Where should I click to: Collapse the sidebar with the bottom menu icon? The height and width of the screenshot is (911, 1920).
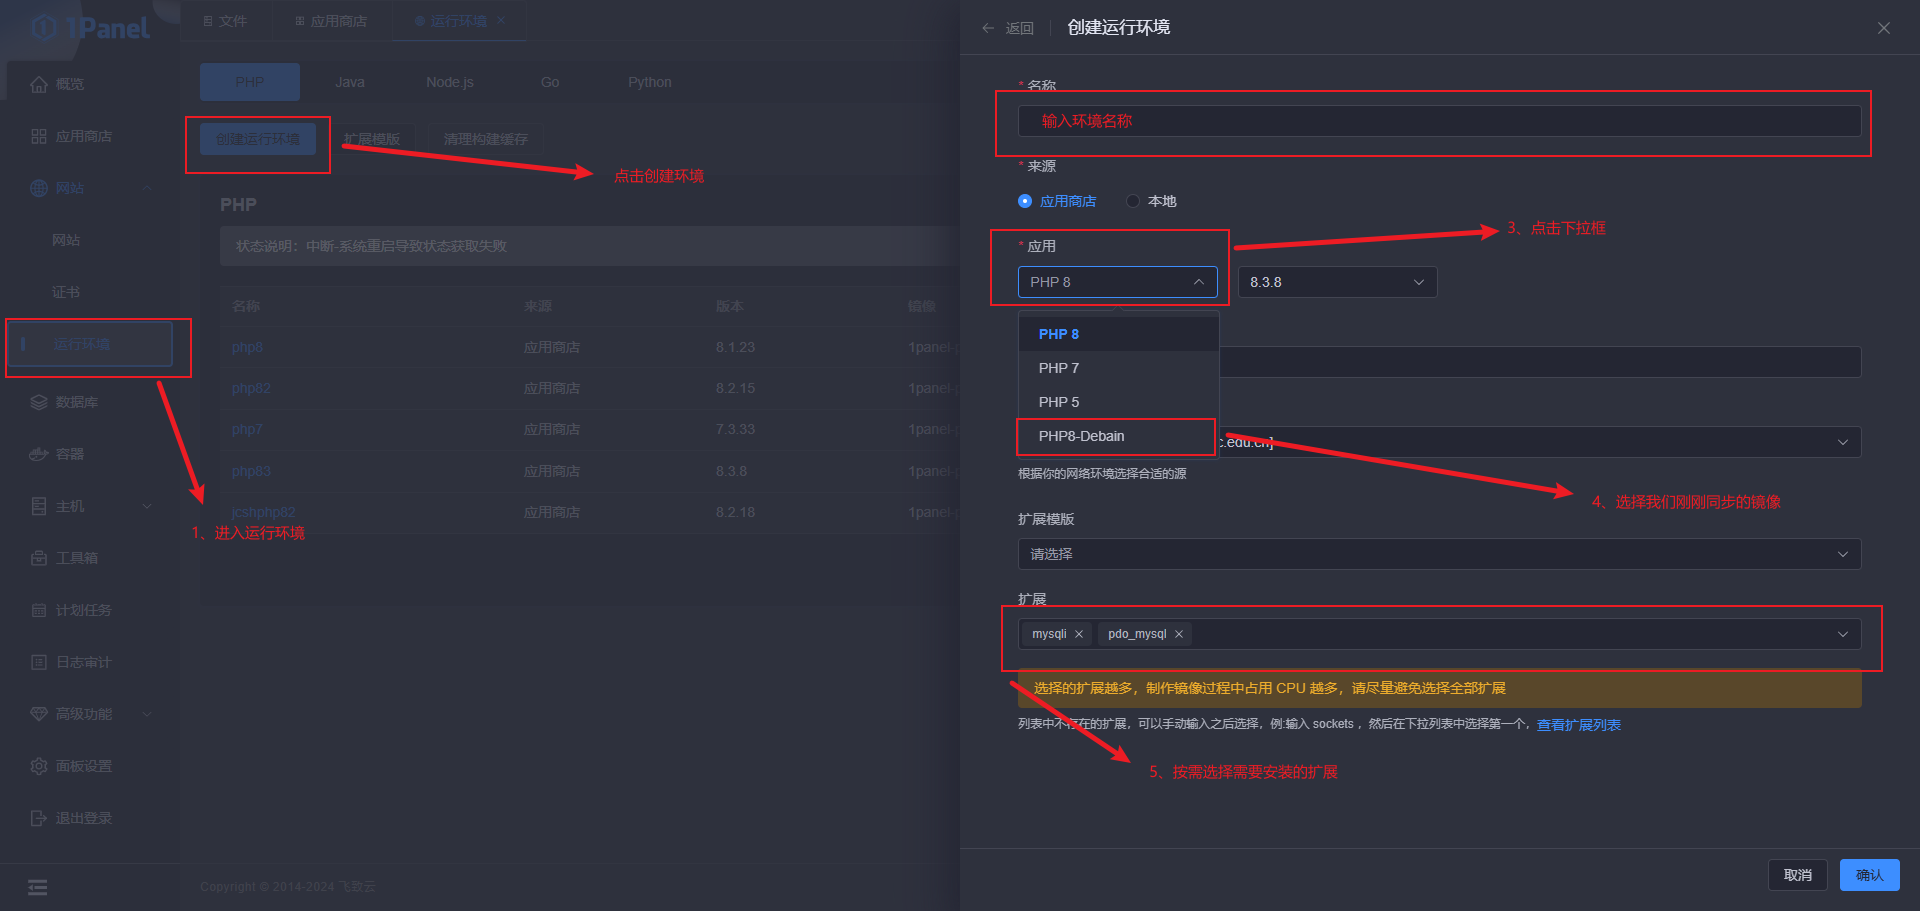(38, 887)
